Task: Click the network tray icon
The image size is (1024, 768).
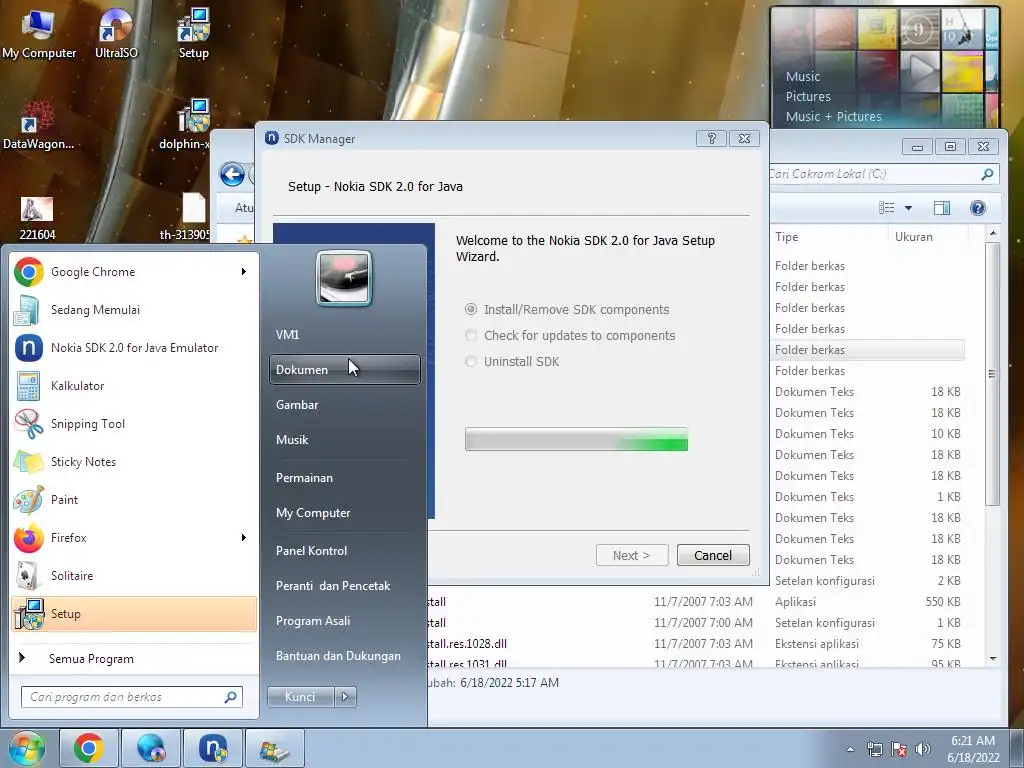Action: point(874,749)
